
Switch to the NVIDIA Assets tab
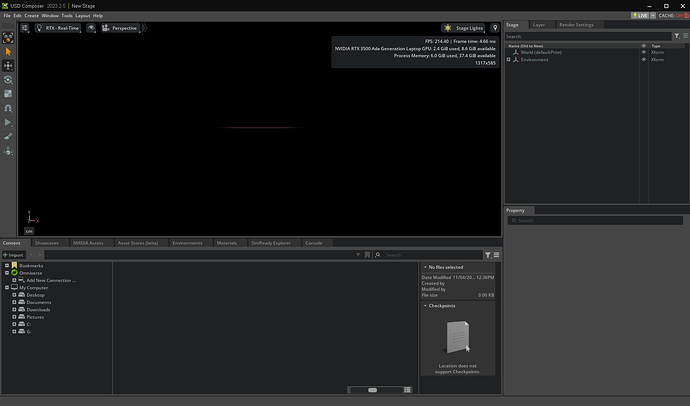88,243
